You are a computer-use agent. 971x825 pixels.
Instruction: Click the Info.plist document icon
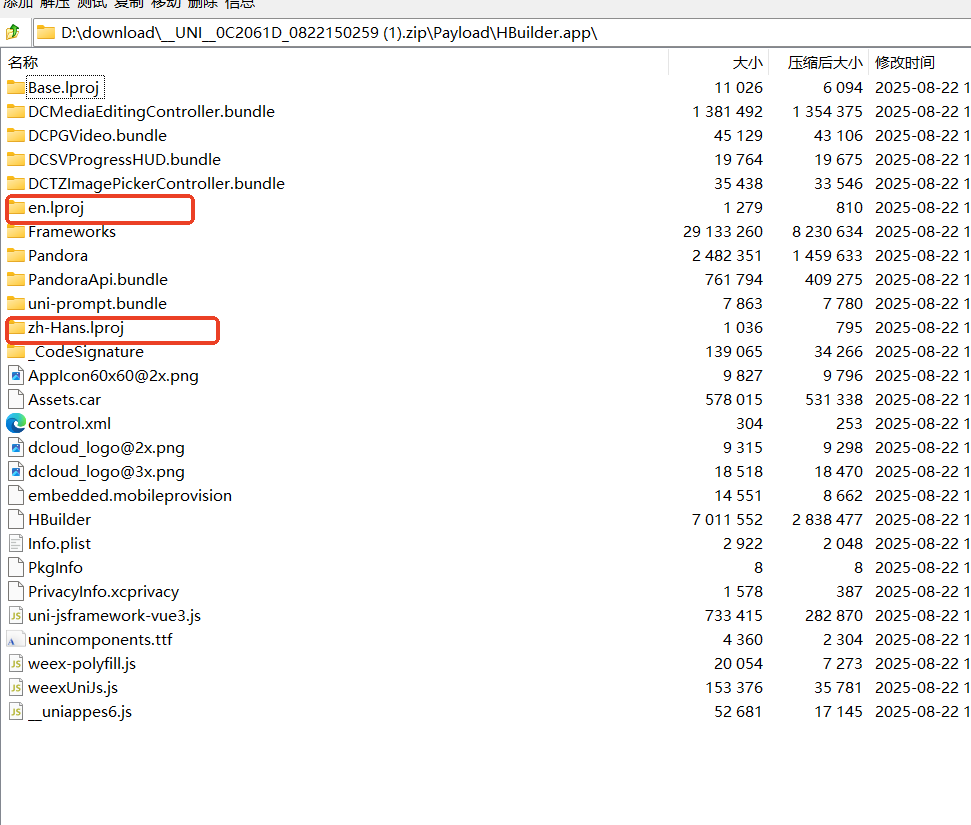point(16,544)
